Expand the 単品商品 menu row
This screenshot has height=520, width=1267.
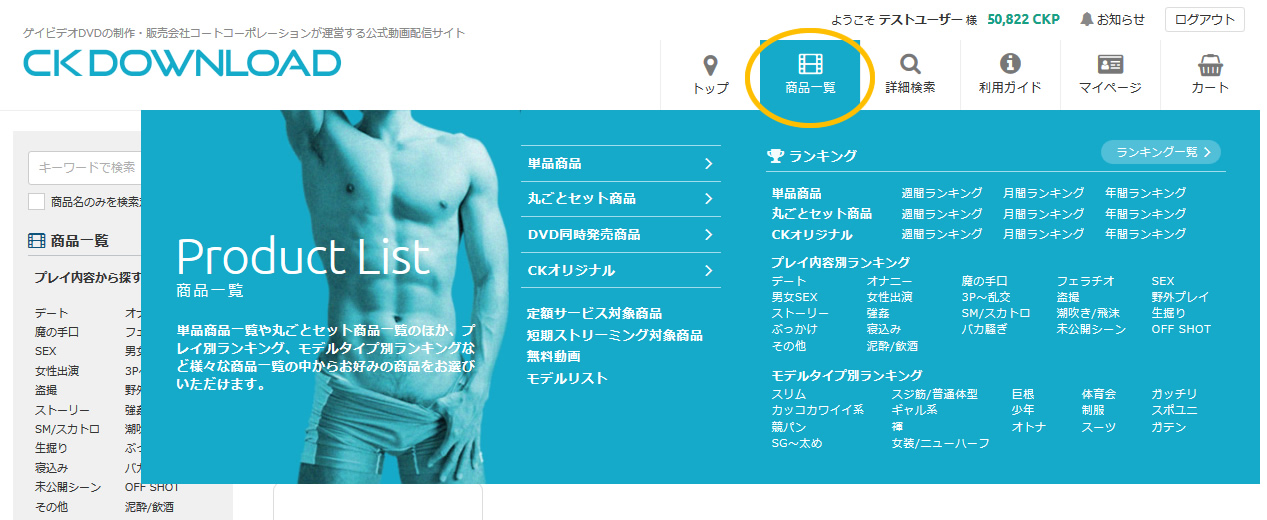(x=620, y=163)
